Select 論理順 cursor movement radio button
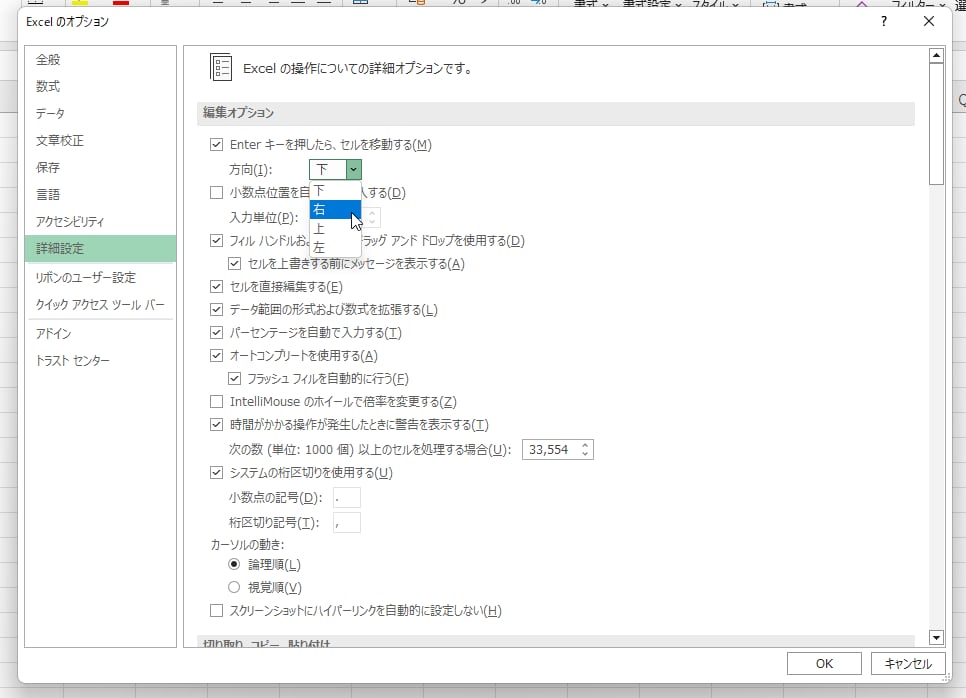The width and height of the screenshot is (966, 698). click(x=234, y=564)
